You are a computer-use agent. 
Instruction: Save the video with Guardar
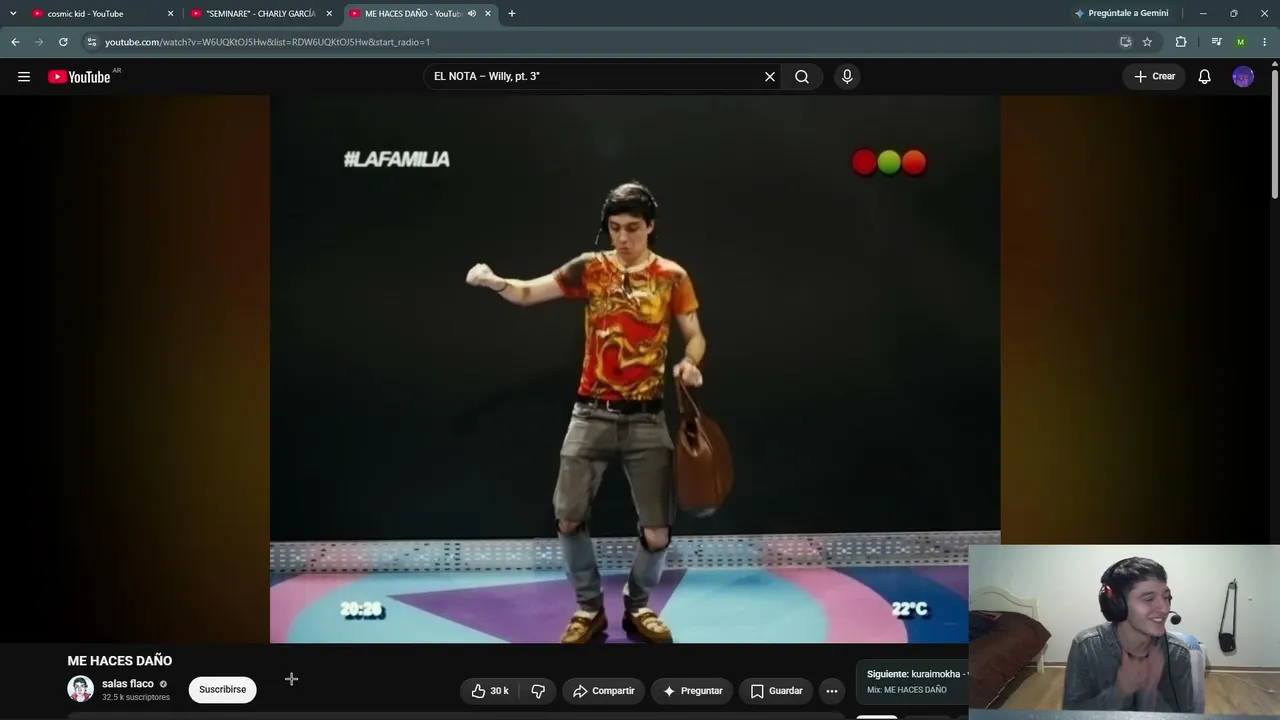pyautogui.click(x=776, y=691)
